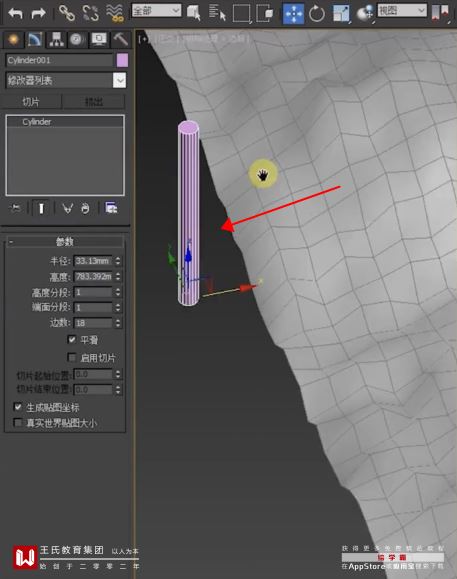Collapse the 参数 rollout header

(65, 242)
